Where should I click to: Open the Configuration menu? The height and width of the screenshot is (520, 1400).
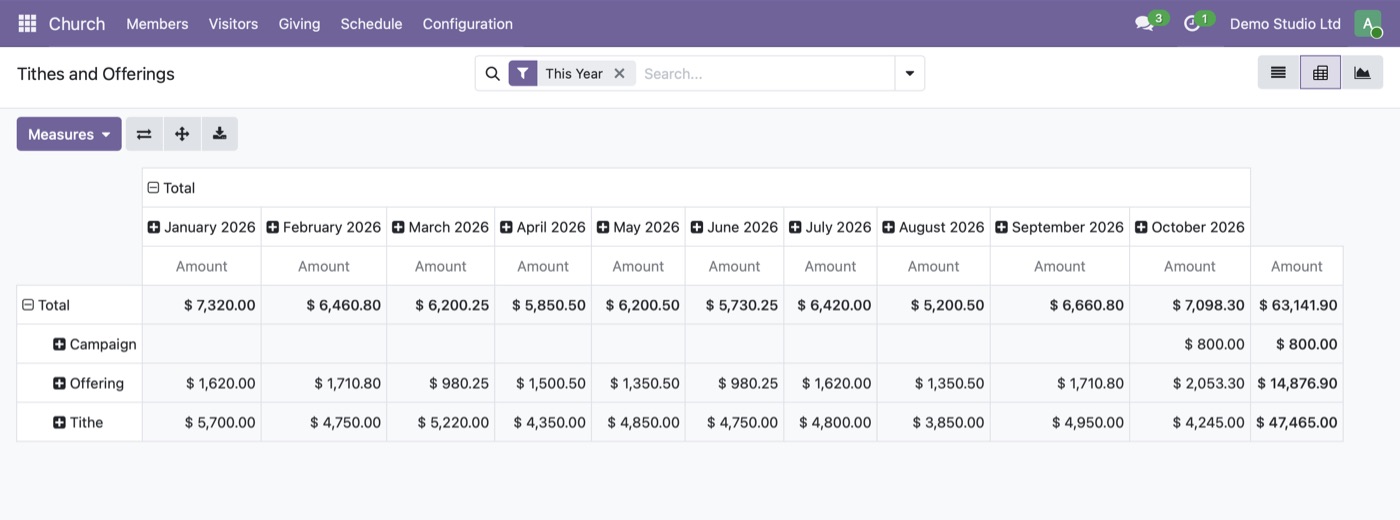tap(467, 23)
